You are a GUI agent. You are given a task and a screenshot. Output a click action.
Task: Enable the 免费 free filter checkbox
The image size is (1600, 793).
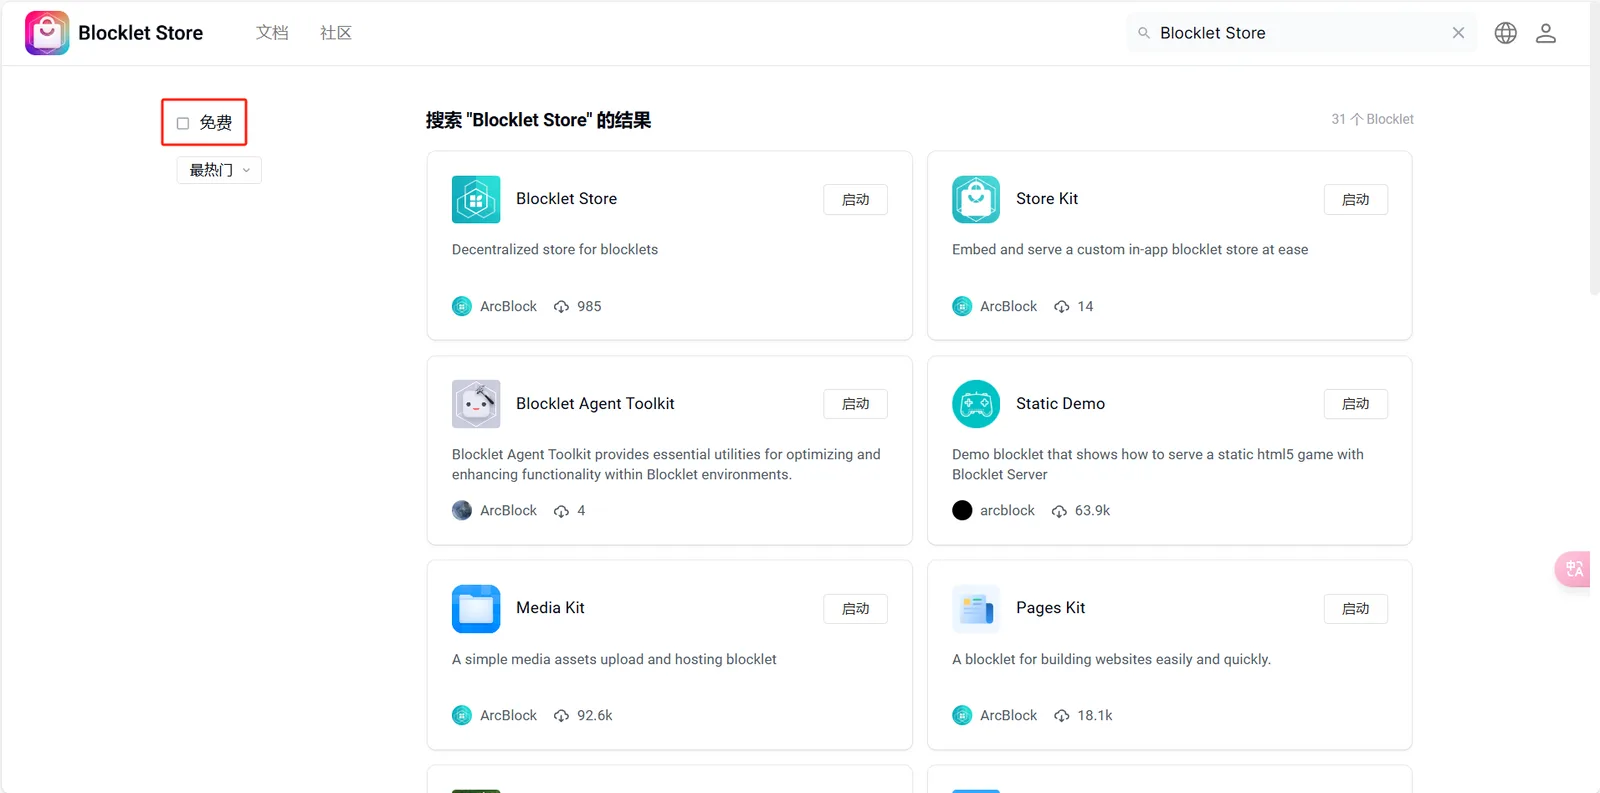pyautogui.click(x=183, y=123)
